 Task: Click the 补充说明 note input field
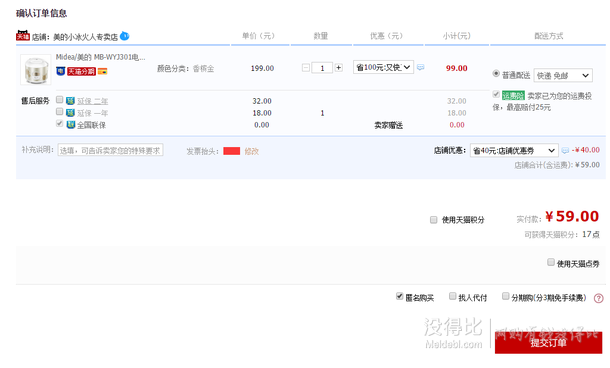coord(110,150)
